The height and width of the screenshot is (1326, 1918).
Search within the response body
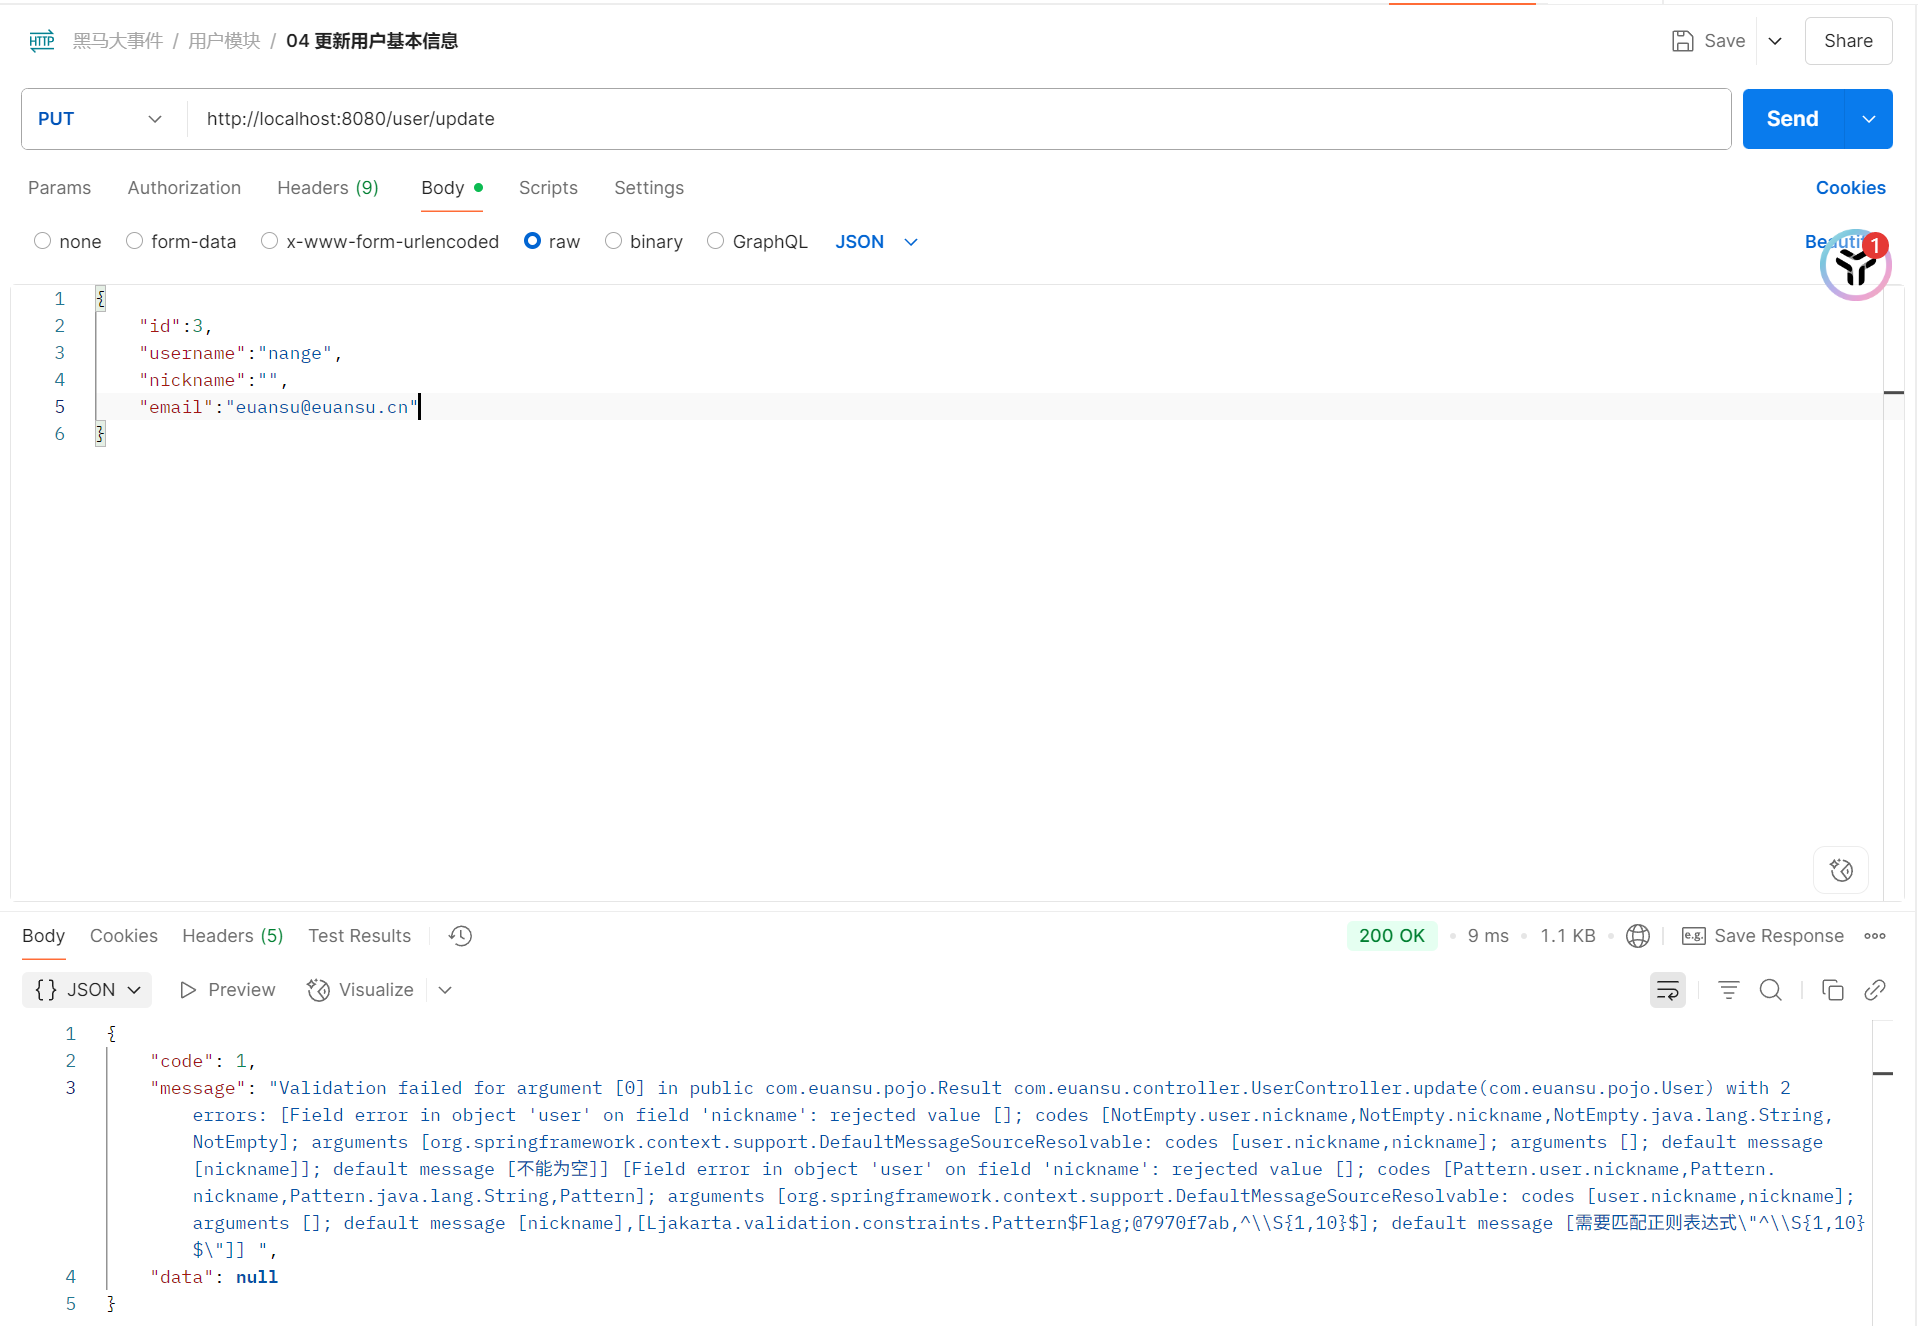(x=1770, y=990)
